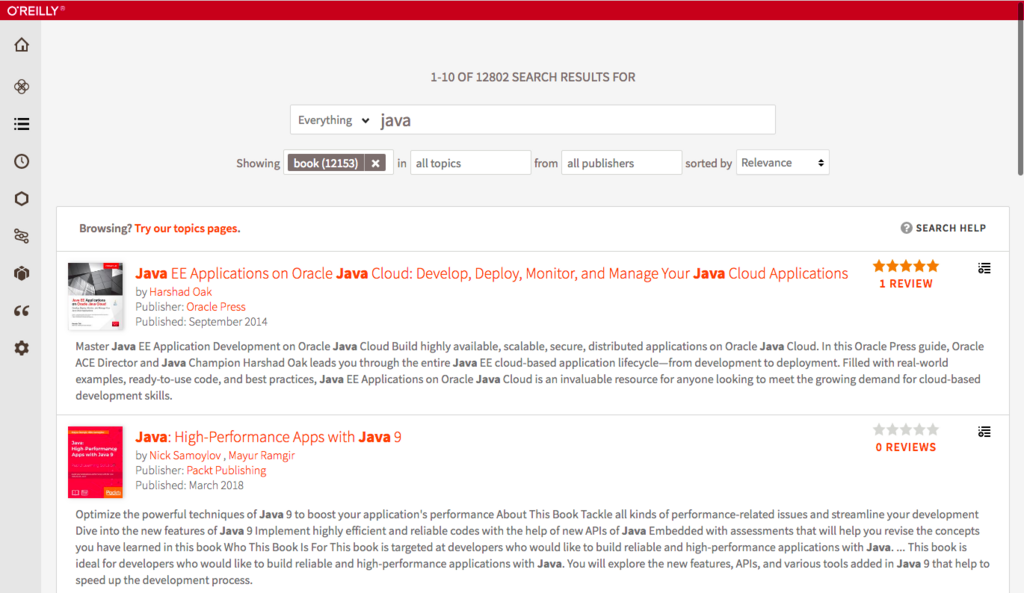Image resolution: width=1024 pixels, height=593 pixels.
Task: Open Java EE Applications on Oracle Java Cloud title
Action: click(x=491, y=274)
